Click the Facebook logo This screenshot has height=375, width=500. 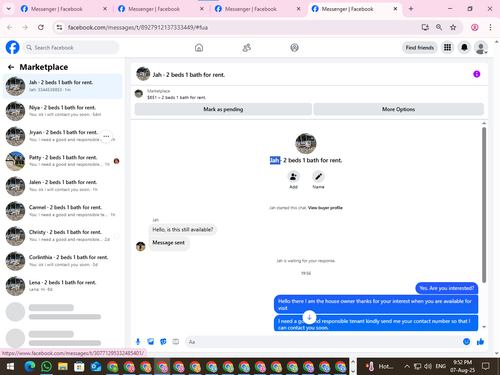click(x=13, y=47)
